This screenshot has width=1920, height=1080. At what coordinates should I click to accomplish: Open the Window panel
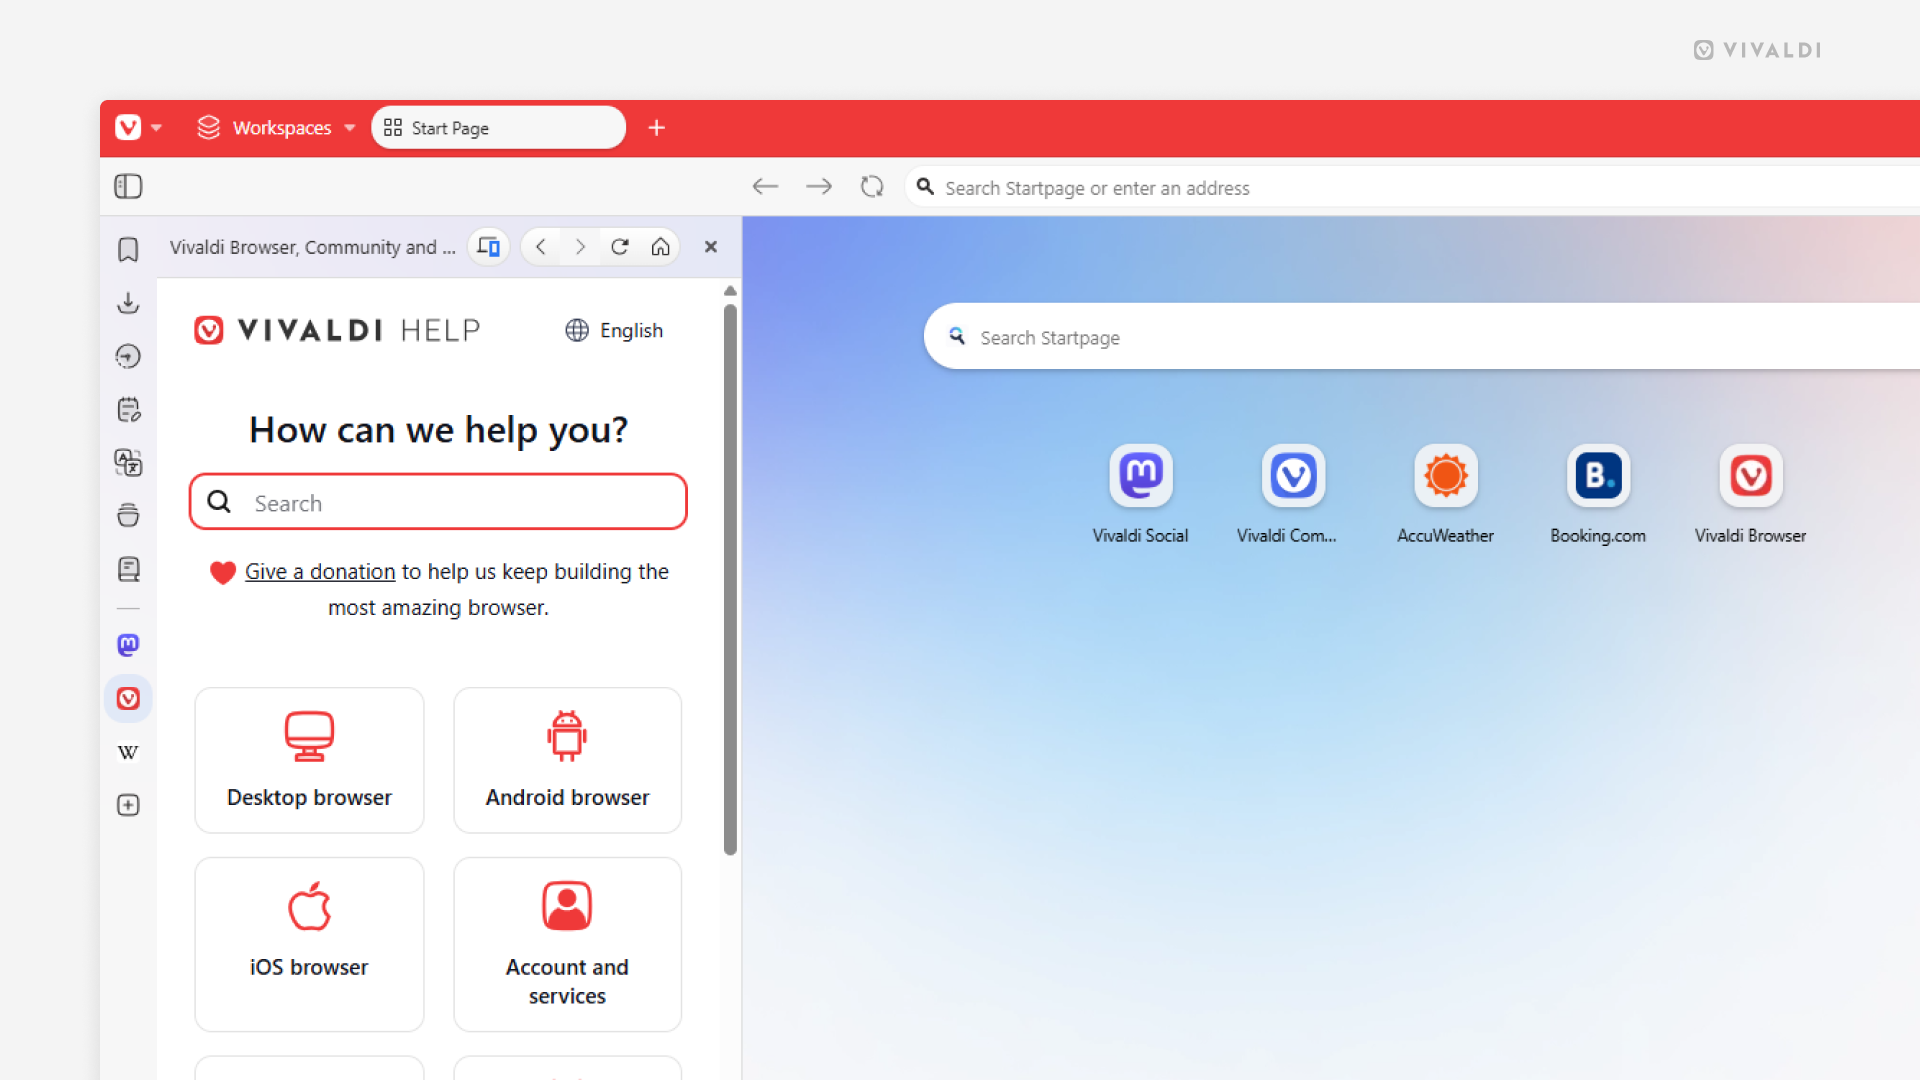(x=128, y=516)
